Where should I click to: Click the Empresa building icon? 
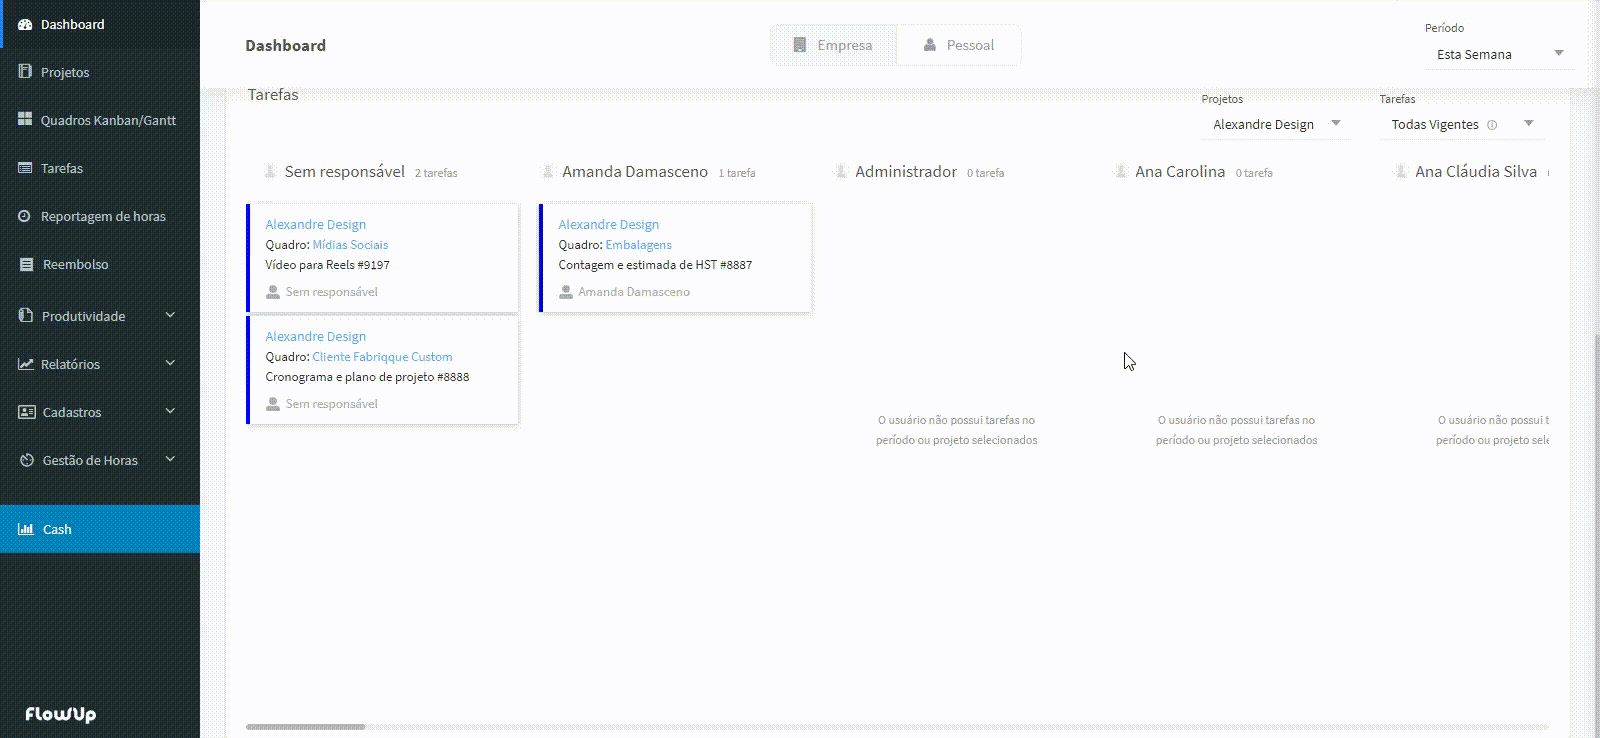[799, 45]
